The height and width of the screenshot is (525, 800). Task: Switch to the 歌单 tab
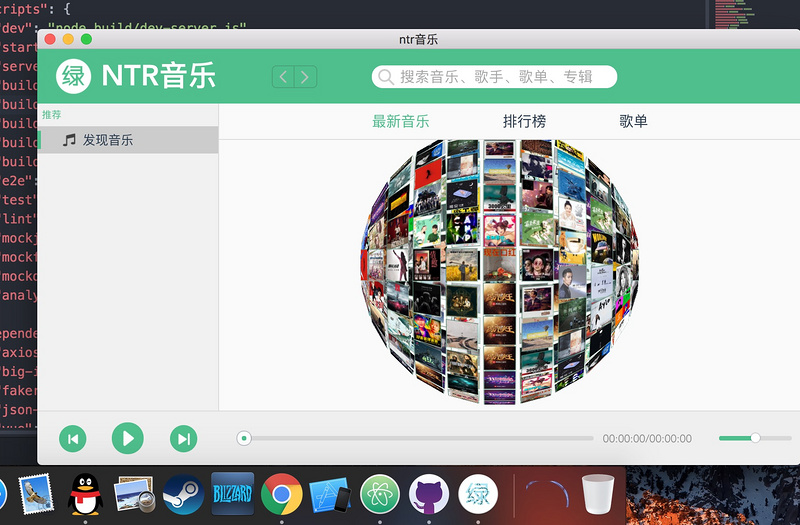click(x=633, y=121)
